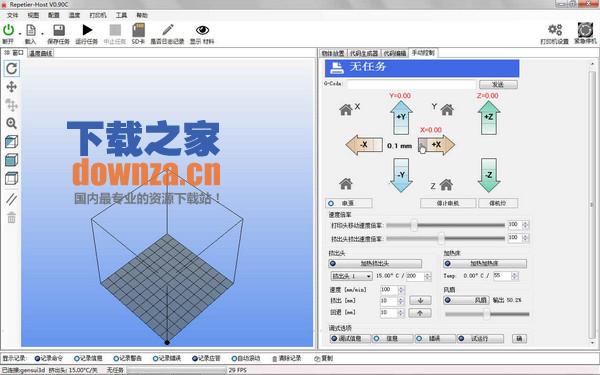Click the emergency stop icon
Screen dimensions: 600x375
(x=585, y=30)
